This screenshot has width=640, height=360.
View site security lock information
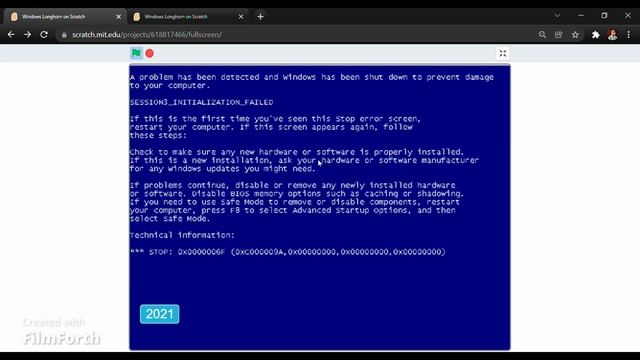[64, 35]
